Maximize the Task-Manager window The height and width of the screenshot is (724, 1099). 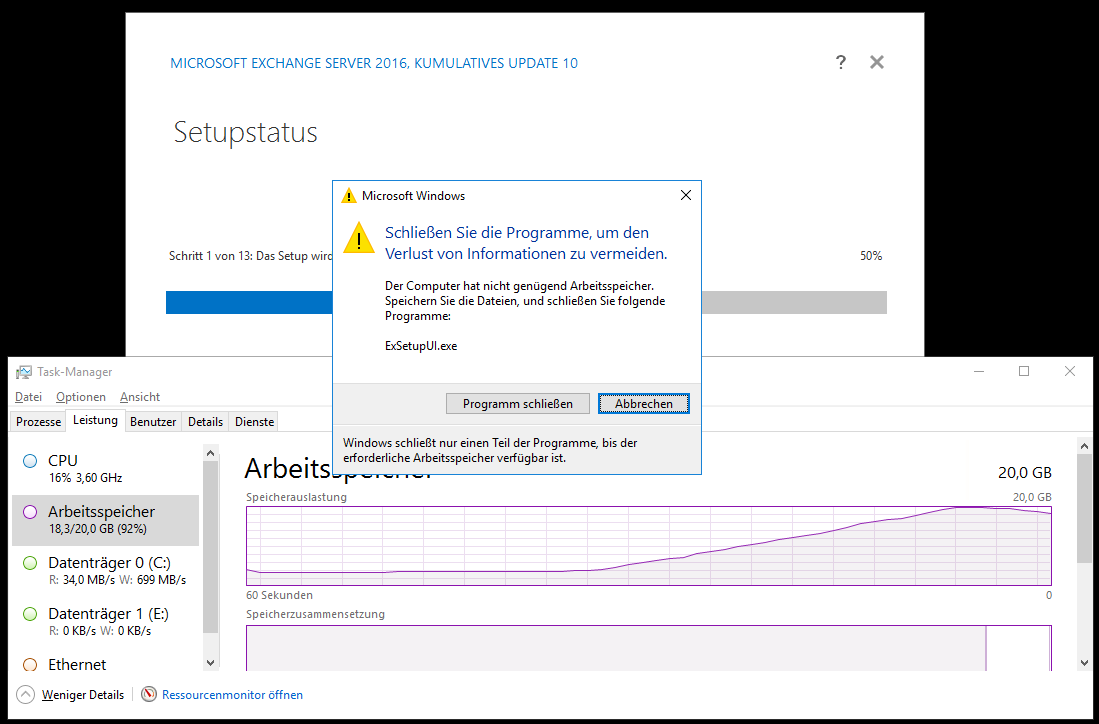(1024, 371)
